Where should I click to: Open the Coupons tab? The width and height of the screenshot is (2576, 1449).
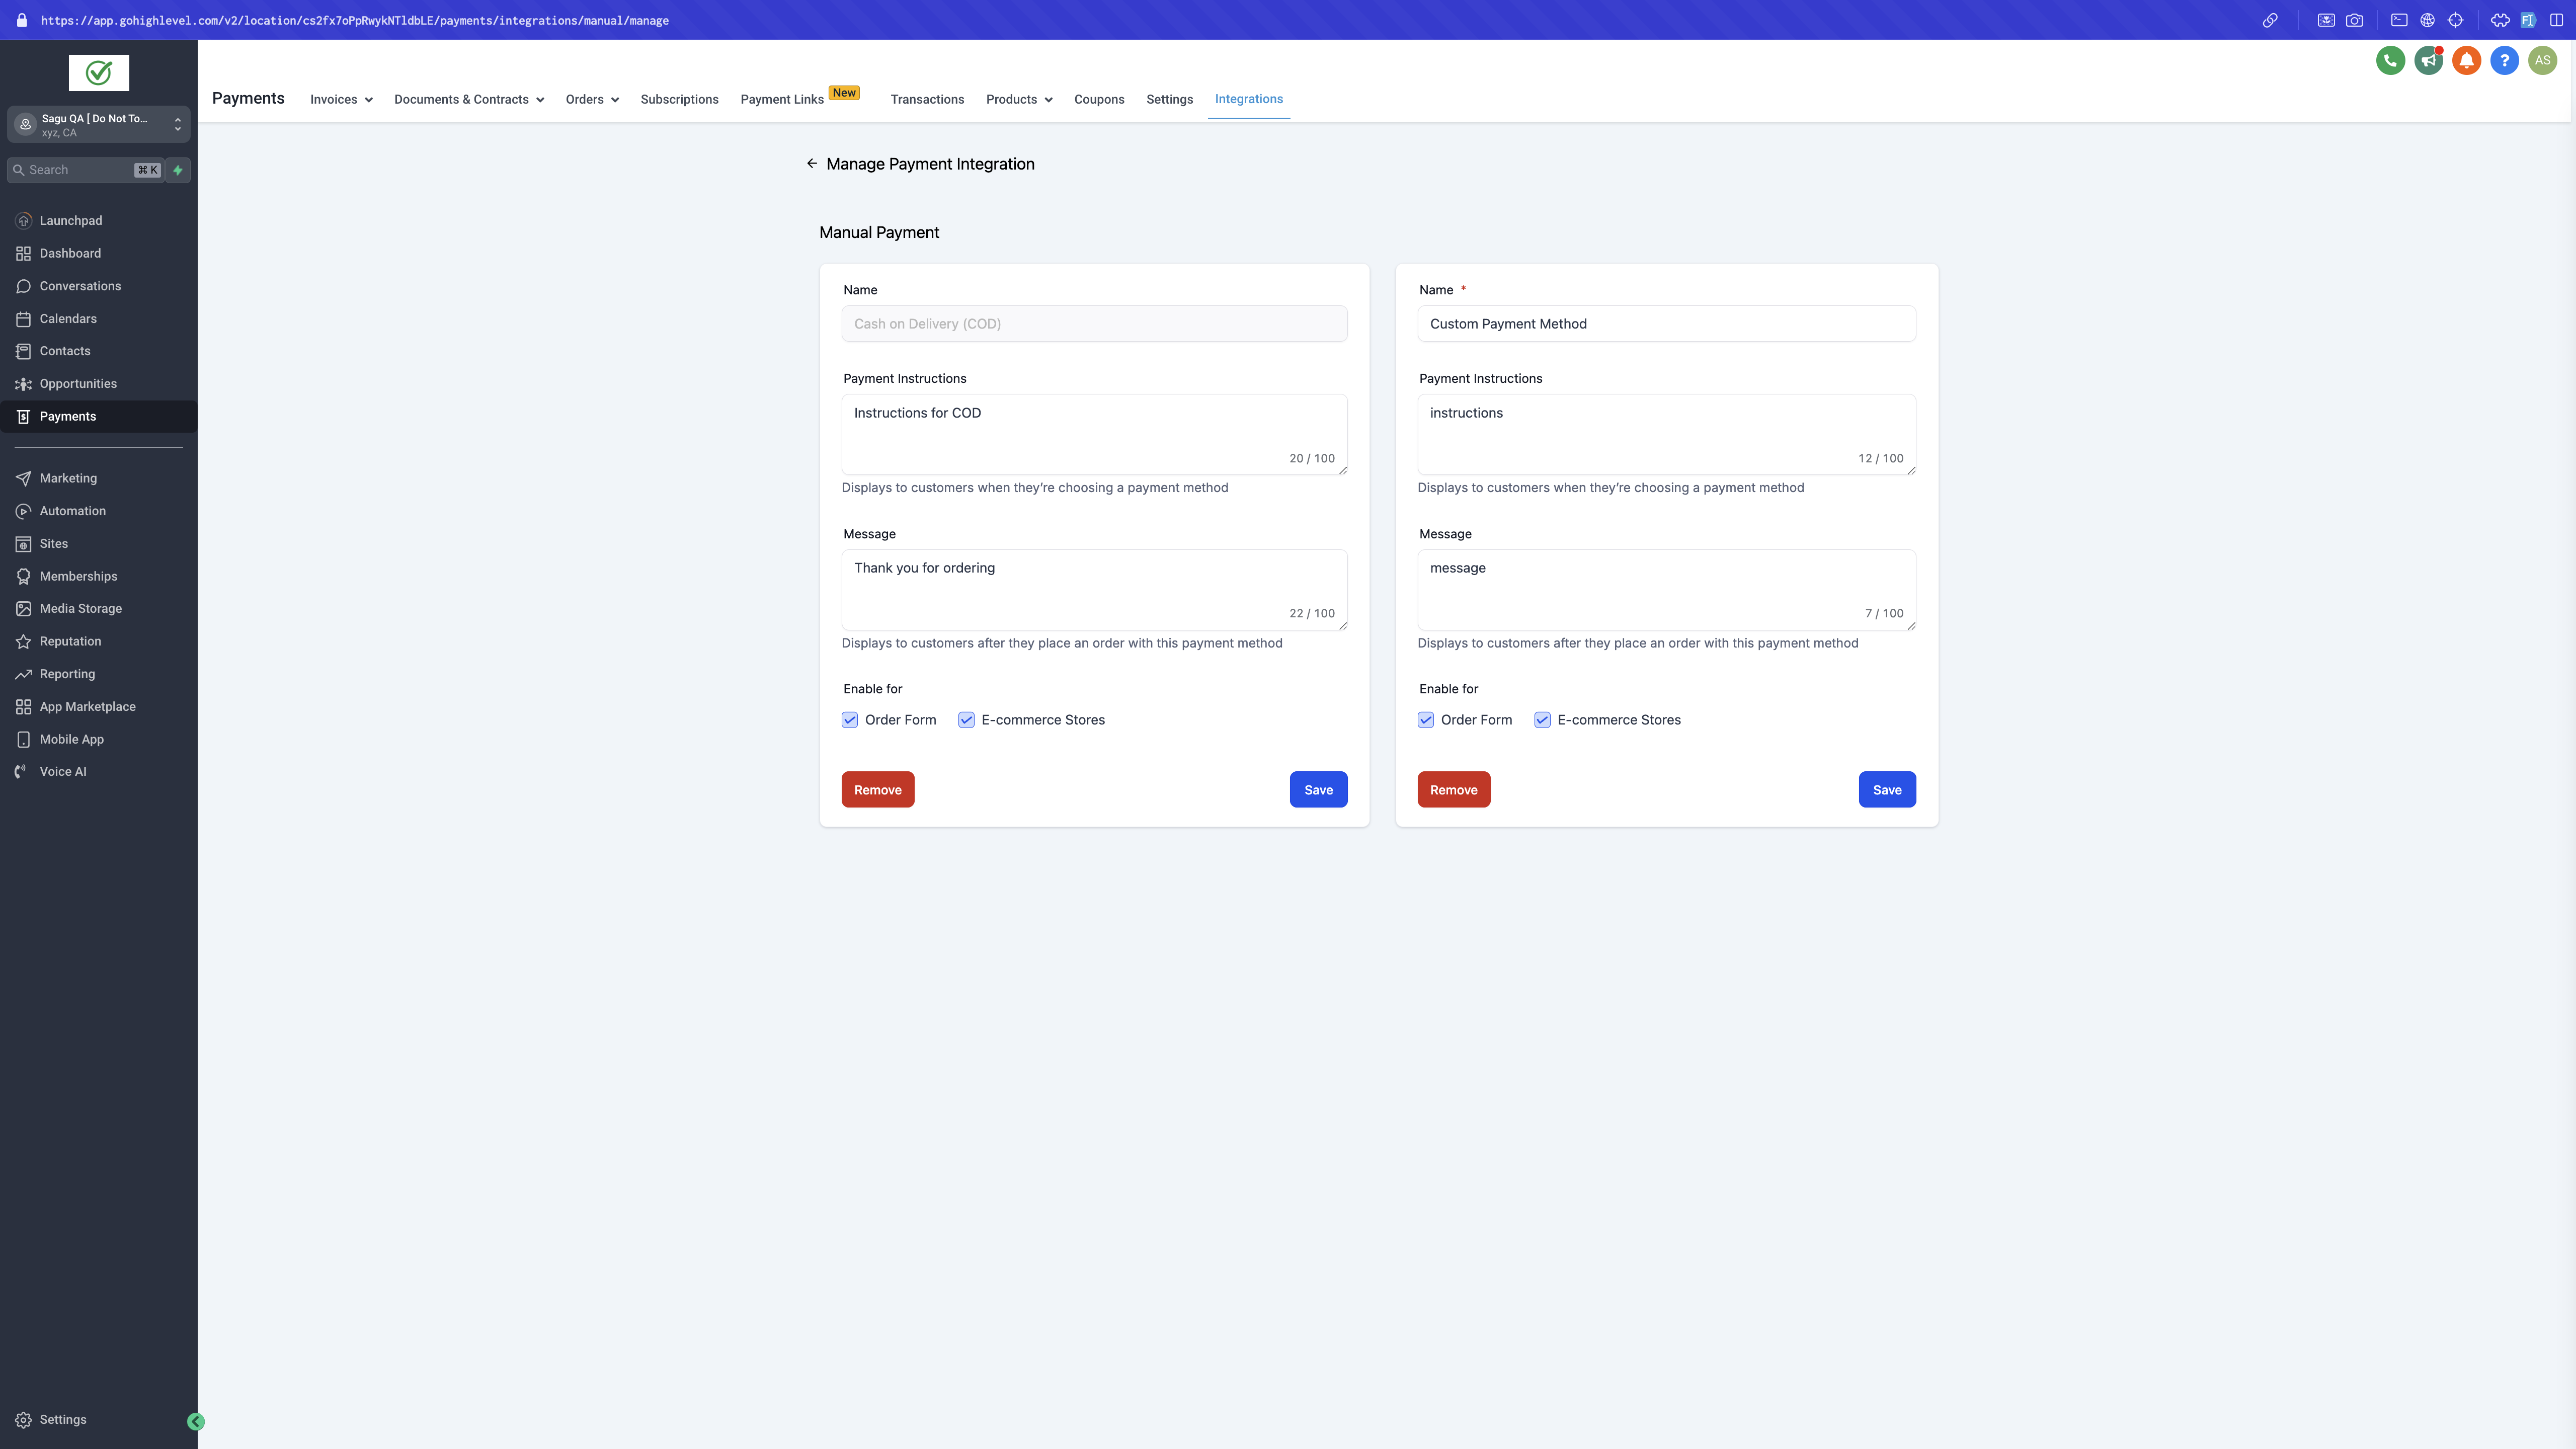1098,99
